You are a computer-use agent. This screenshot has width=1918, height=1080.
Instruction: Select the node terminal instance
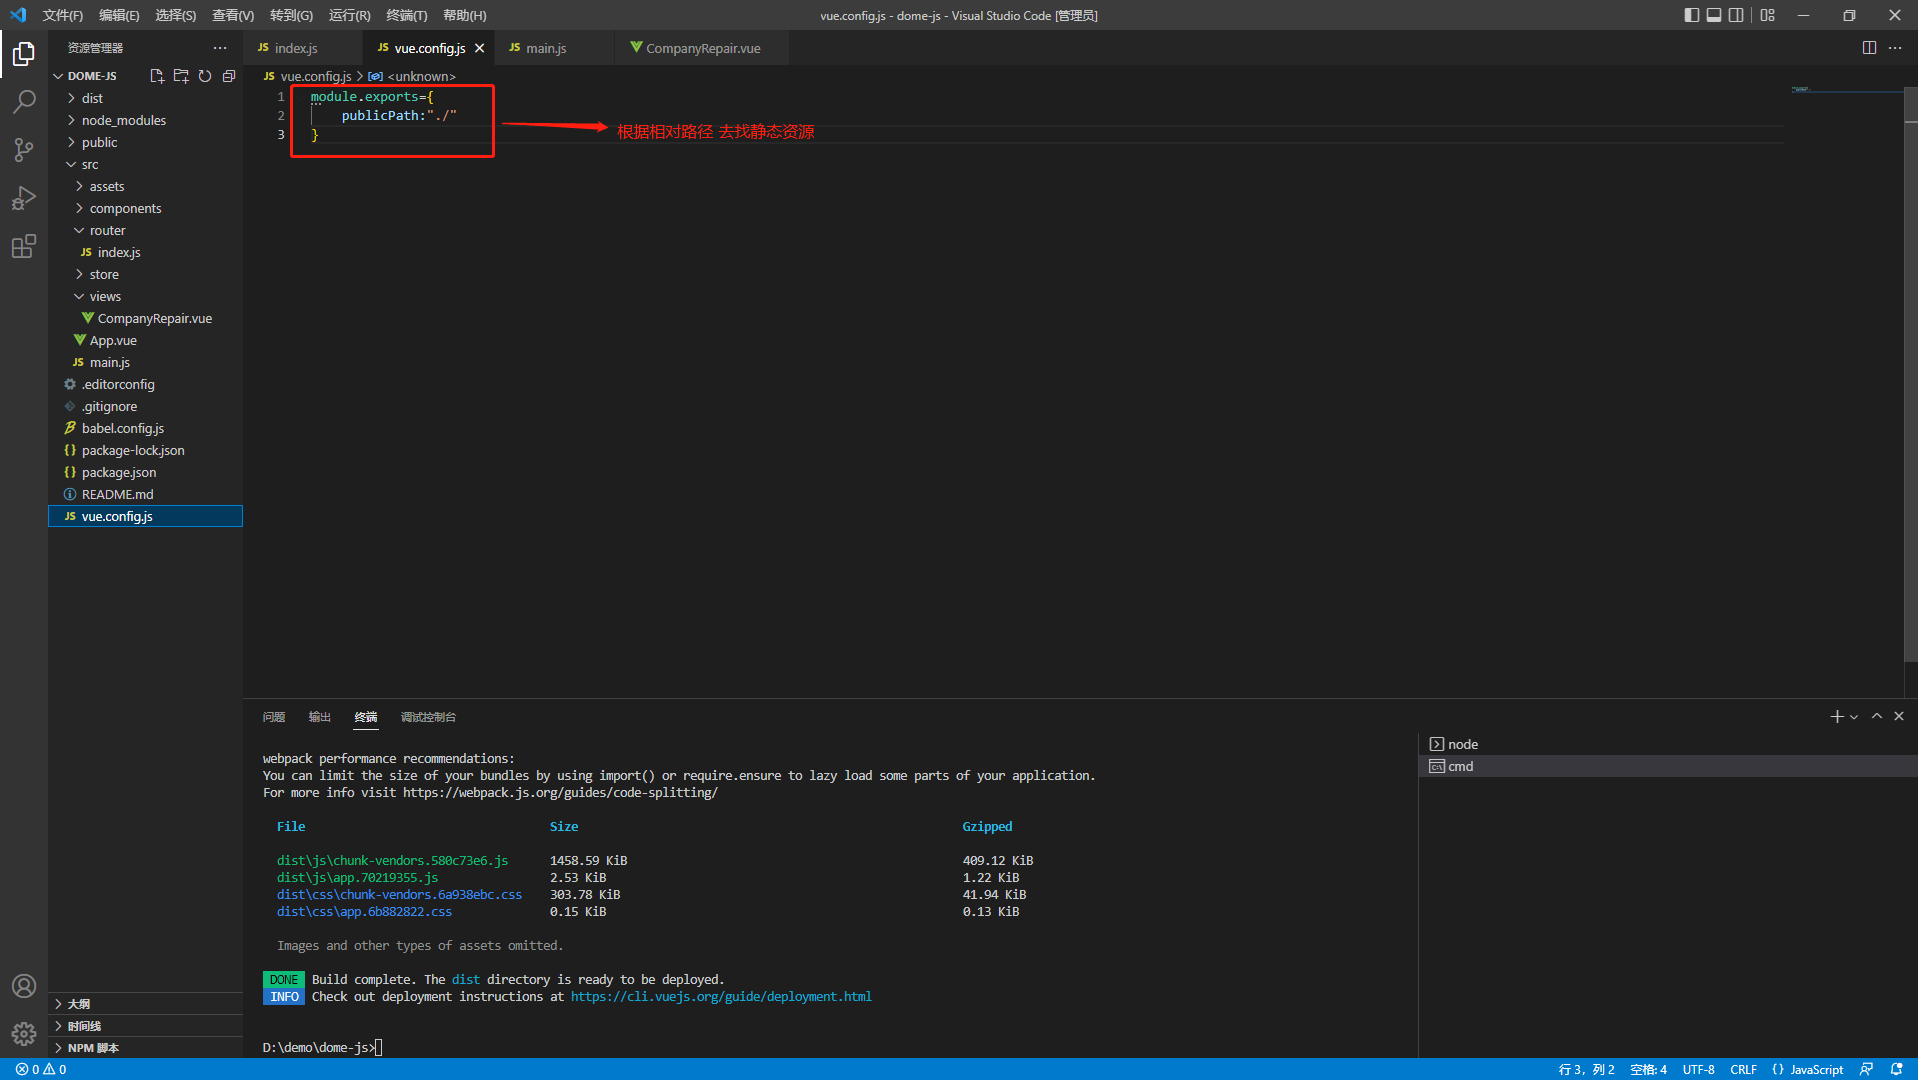click(1462, 744)
